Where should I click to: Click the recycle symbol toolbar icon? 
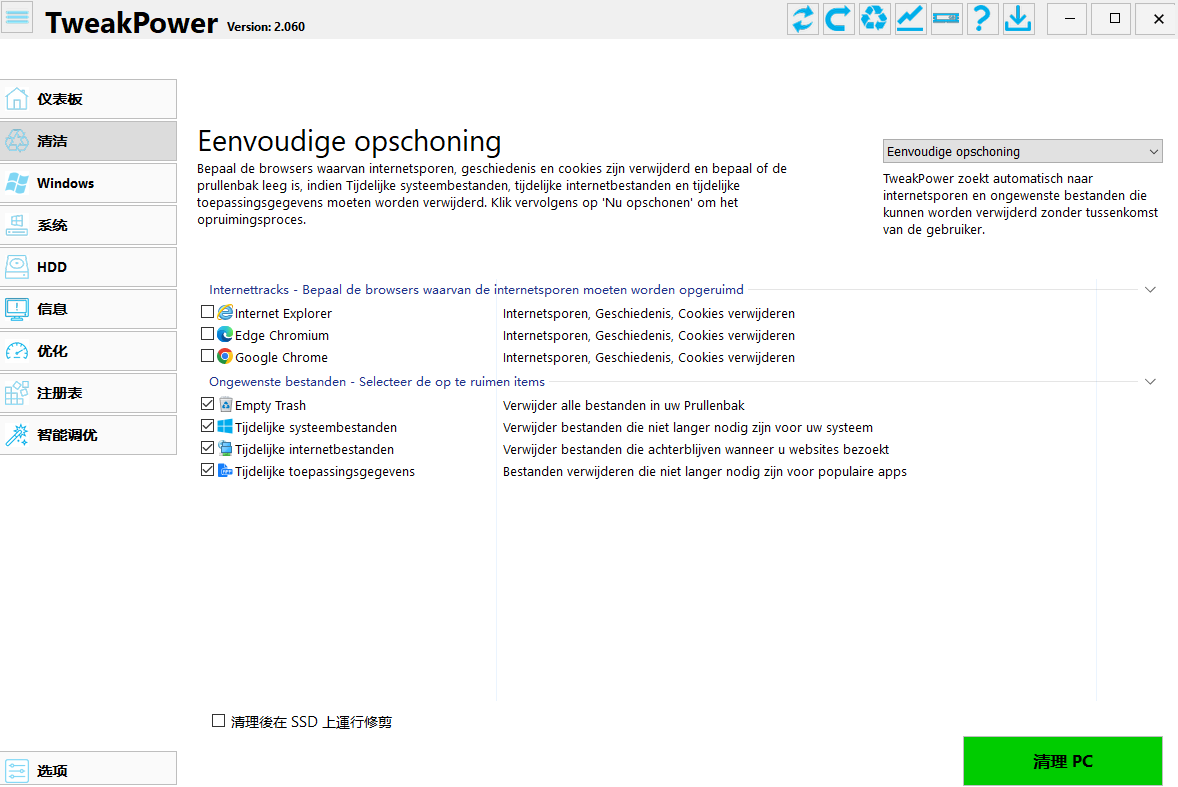pos(874,19)
